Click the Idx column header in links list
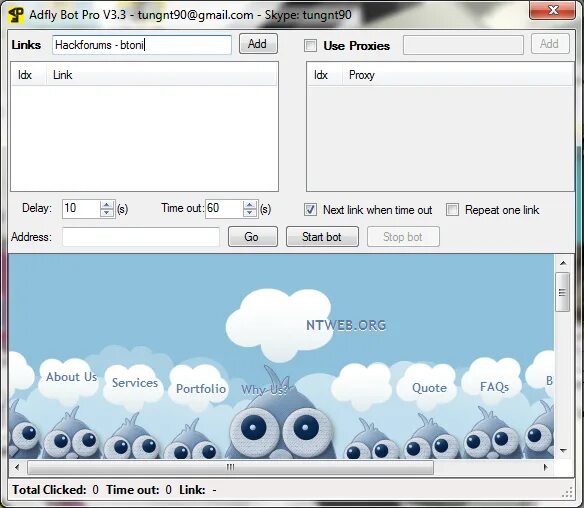Image resolution: width=584 pixels, height=508 pixels. pos(29,75)
